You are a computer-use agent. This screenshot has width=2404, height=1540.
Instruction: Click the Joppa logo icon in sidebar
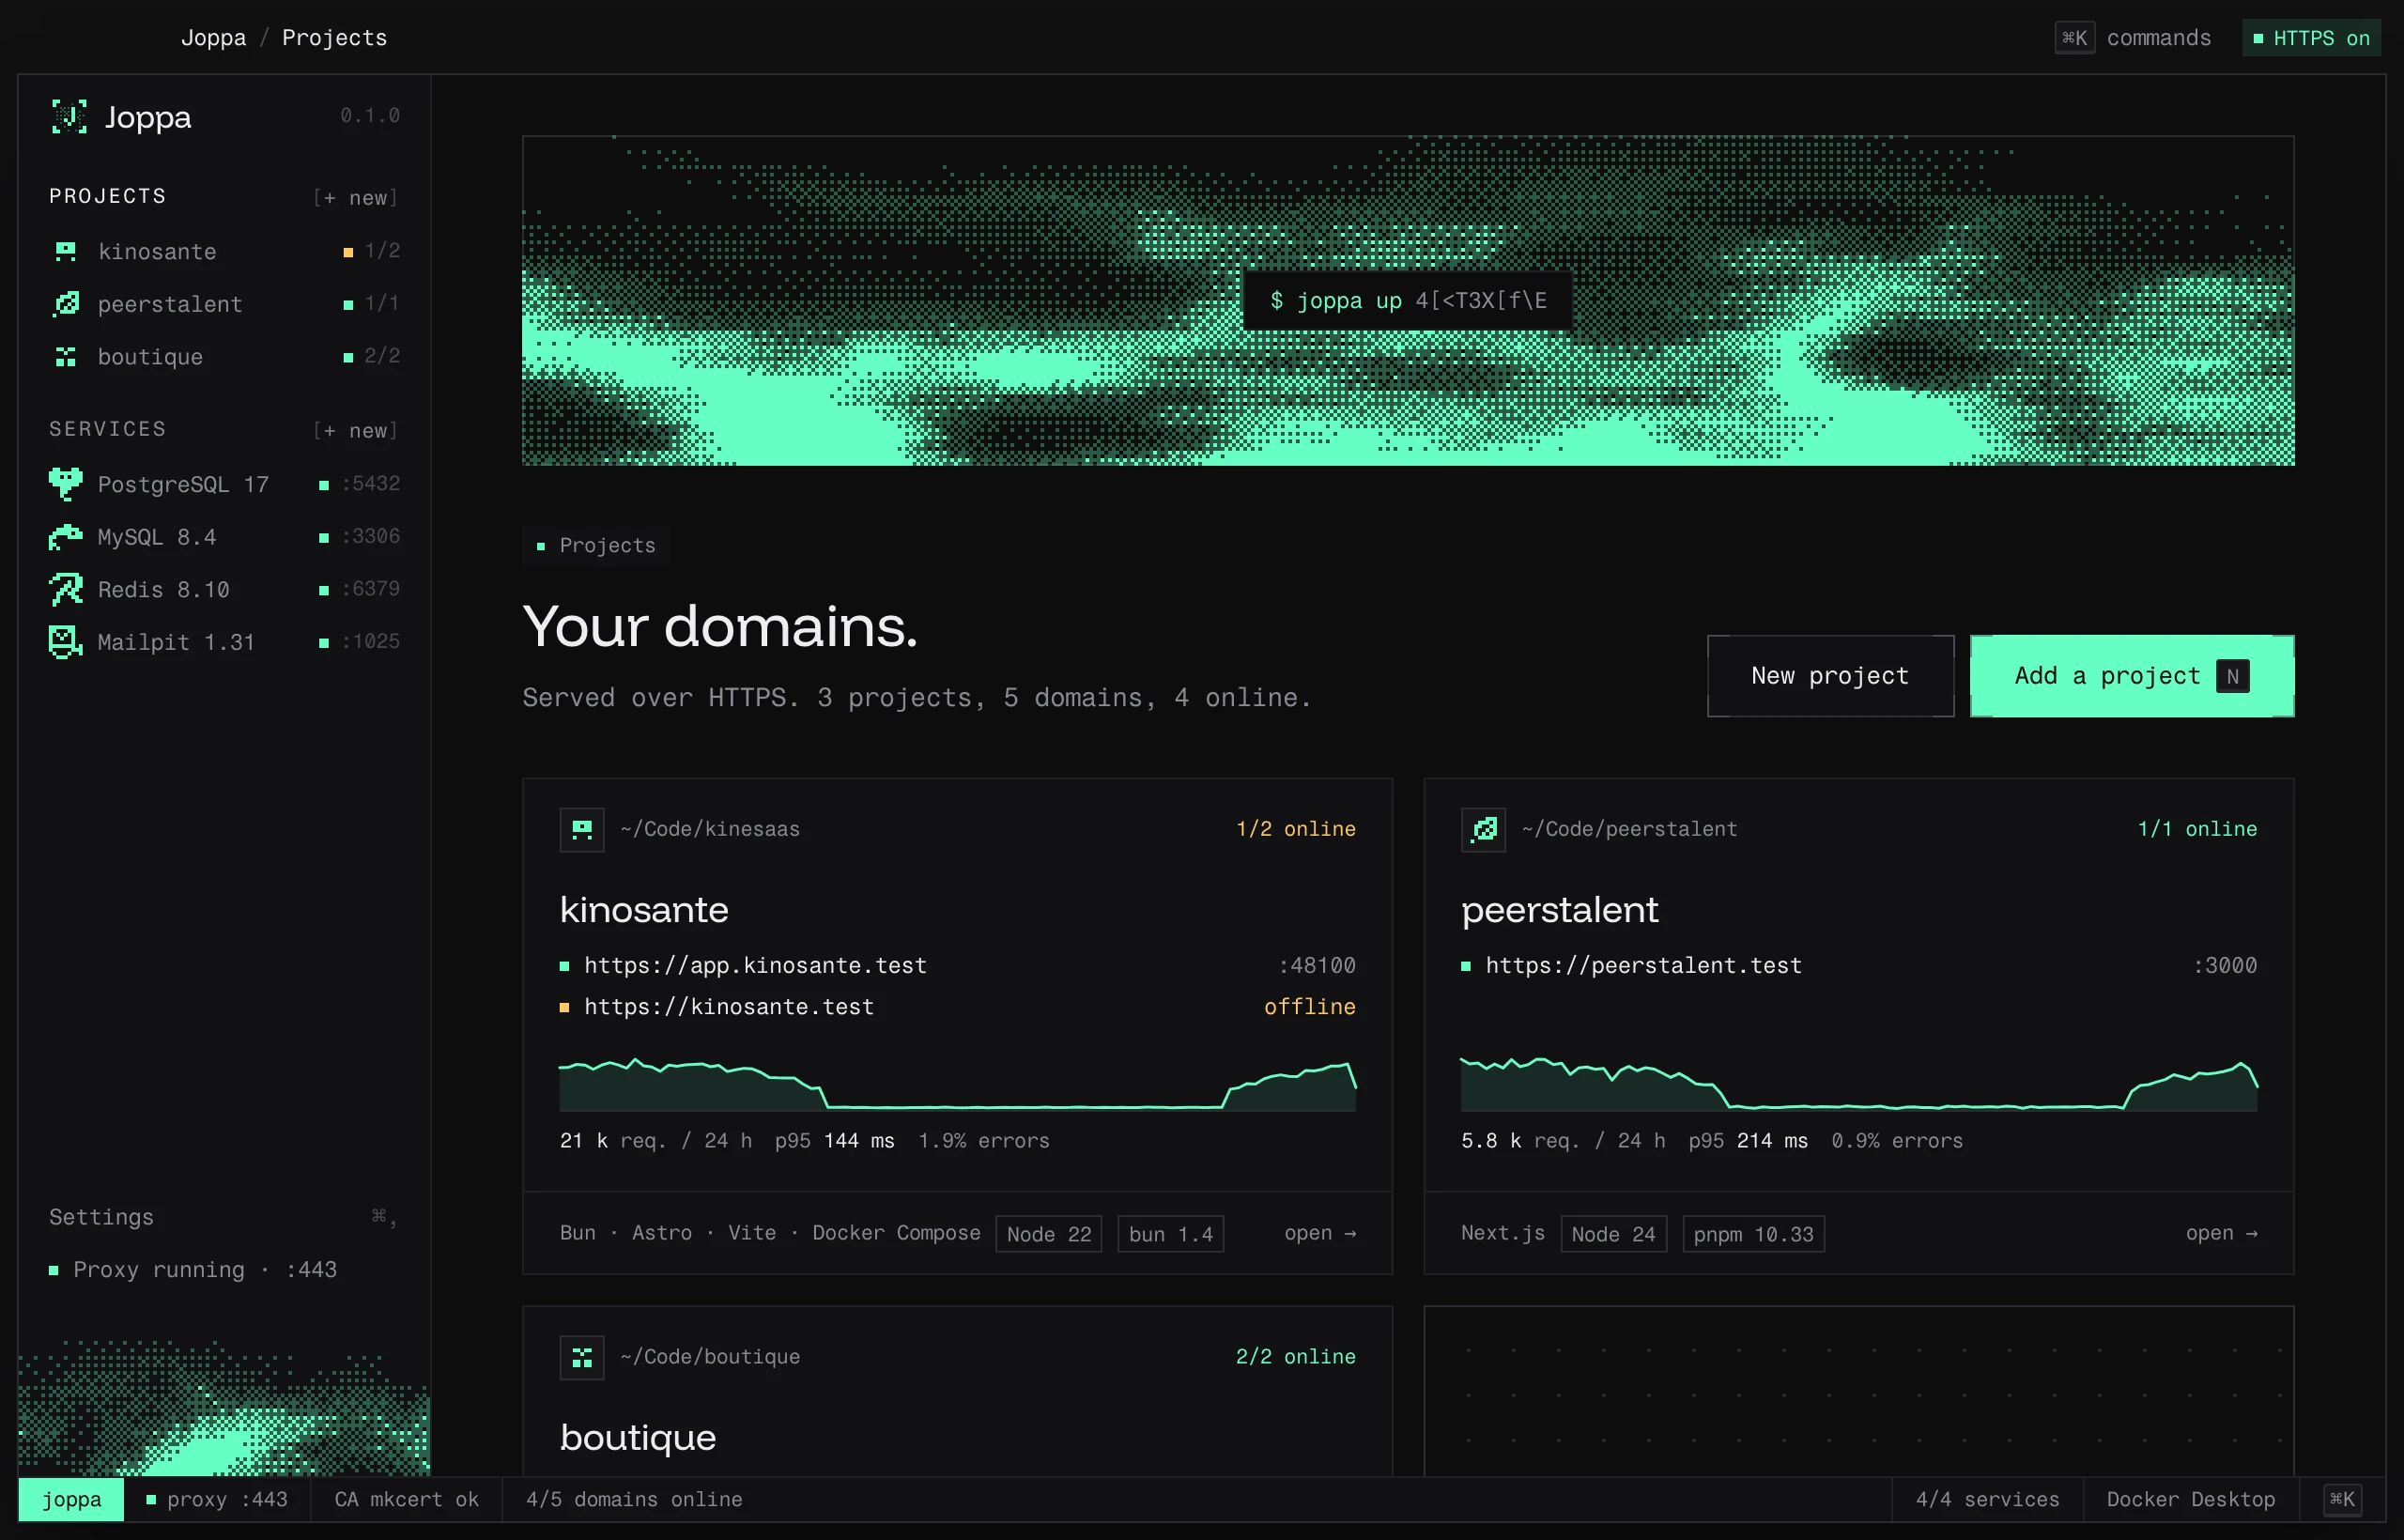pos(69,117)
